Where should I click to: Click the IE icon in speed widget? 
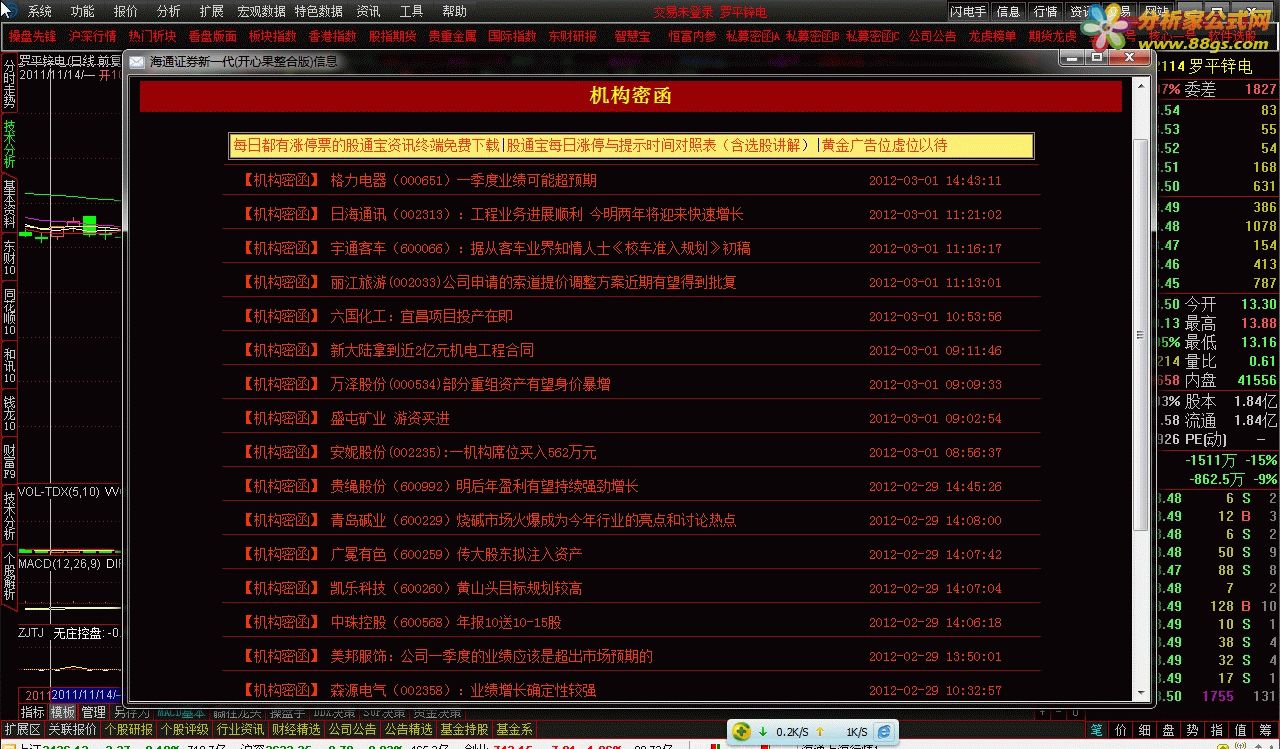(x=884, y=732)
